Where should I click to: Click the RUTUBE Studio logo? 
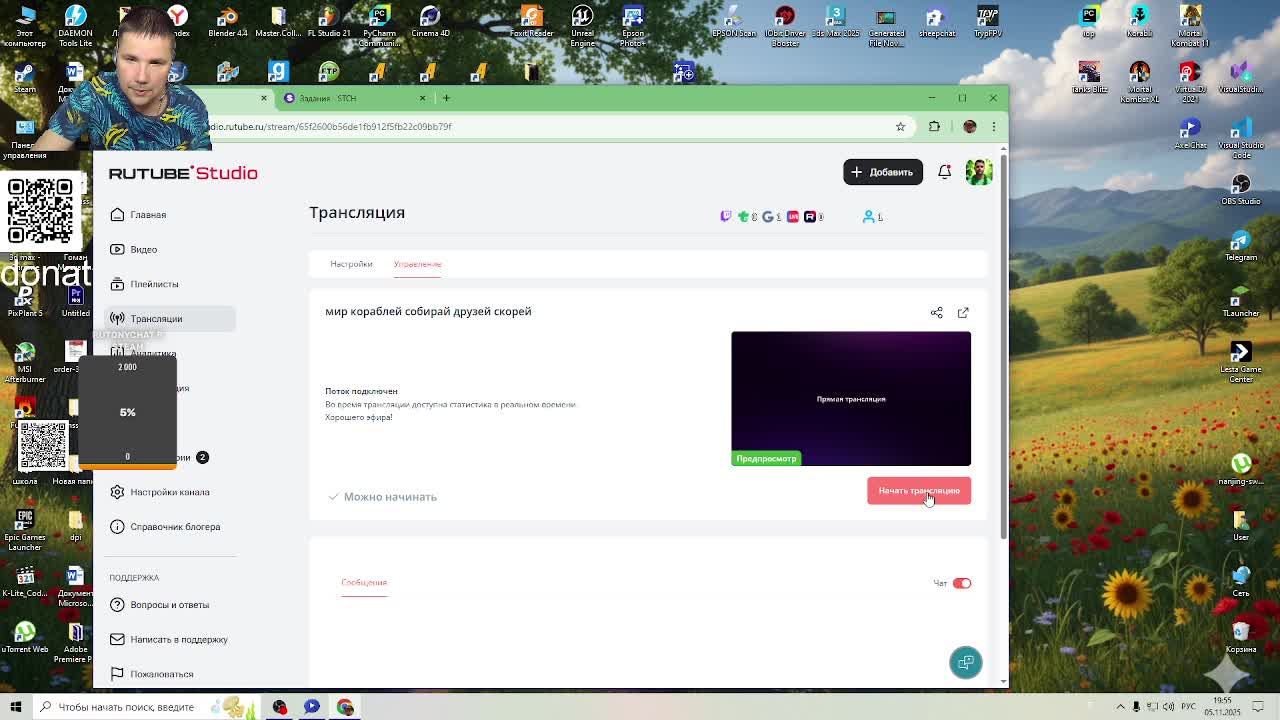click(x=183, y=173)
